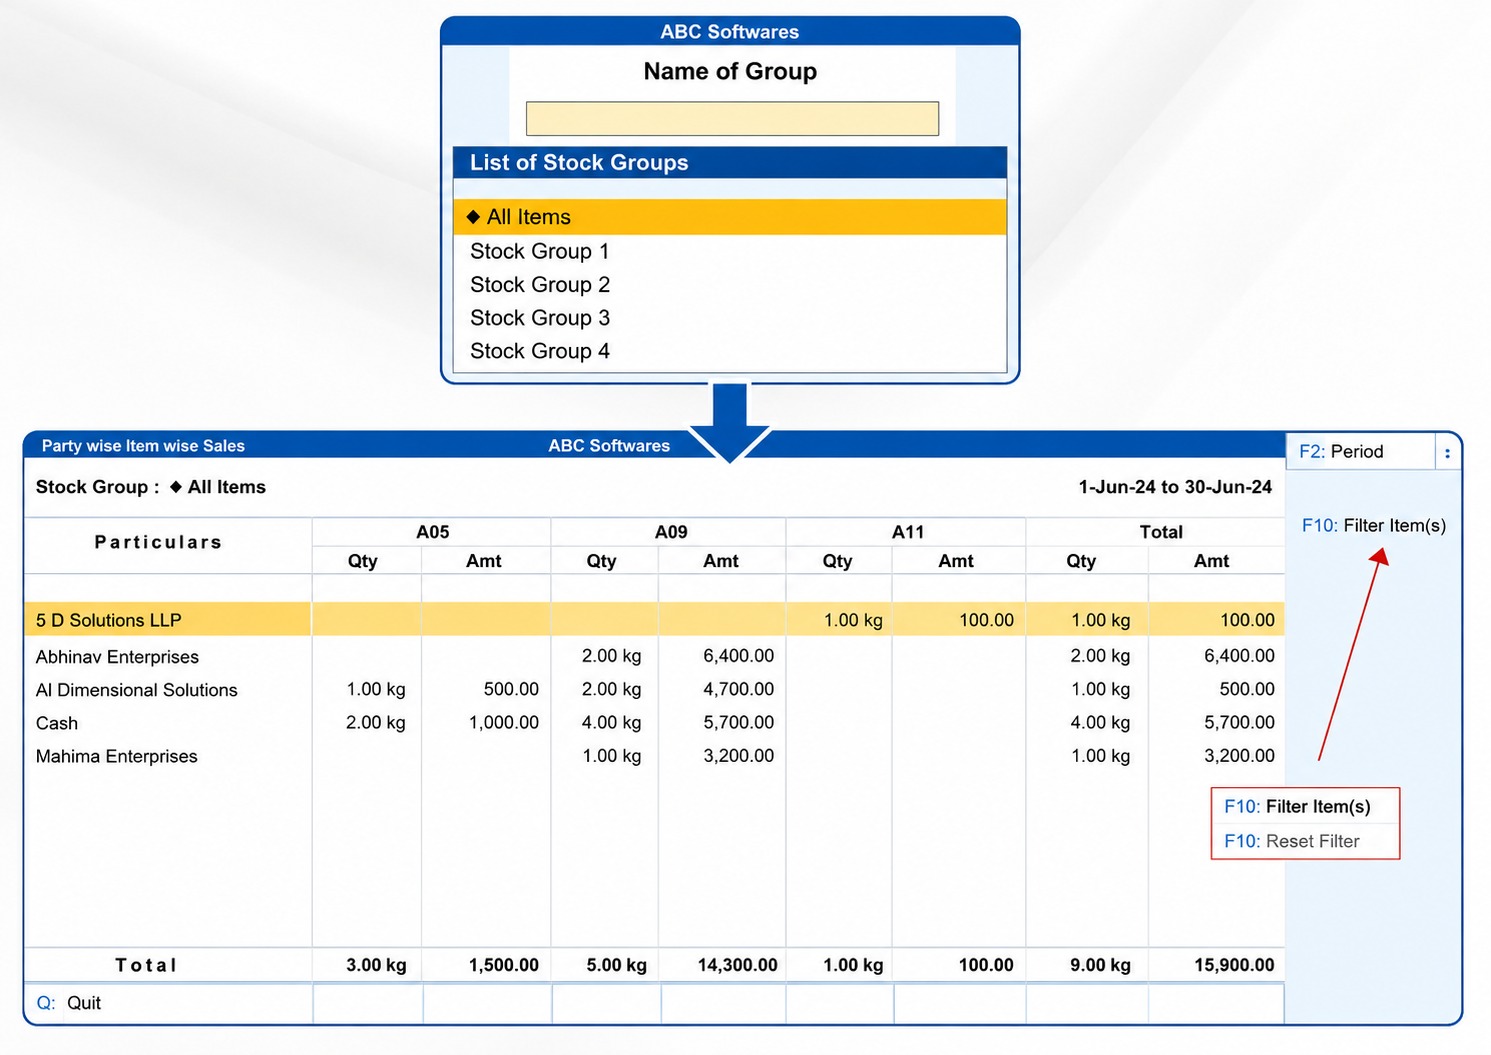Click the diamond icon next to All Items

coord(474,217)
